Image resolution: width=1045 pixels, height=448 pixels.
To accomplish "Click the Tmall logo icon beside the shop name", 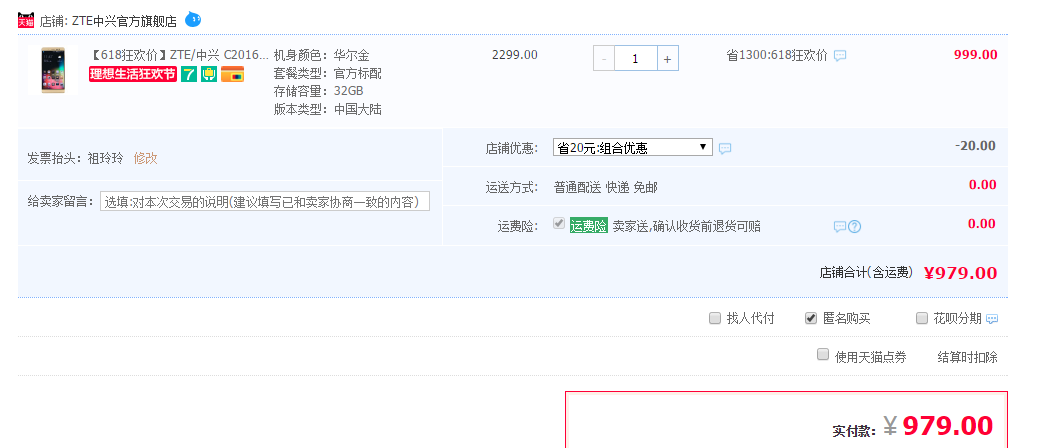I will click(26, 20).
